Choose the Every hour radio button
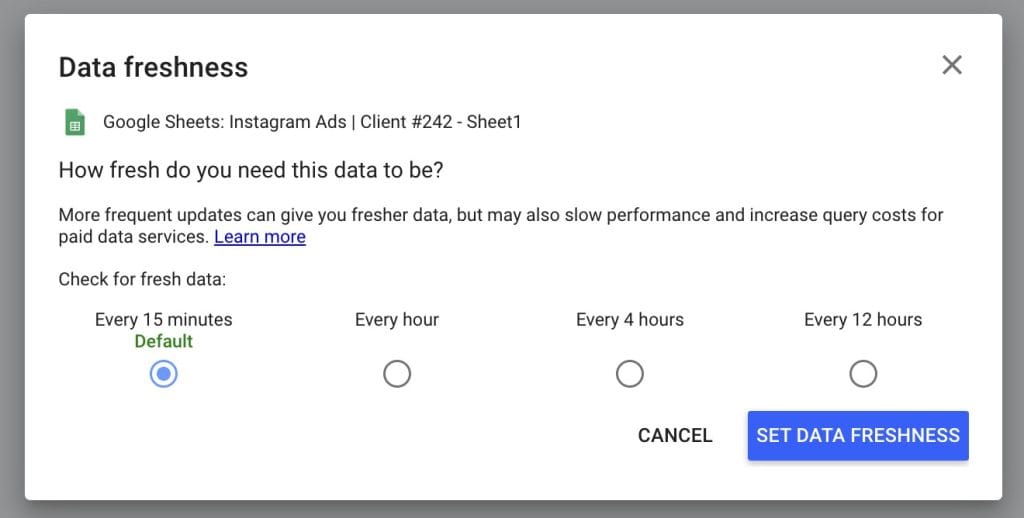The width and height of the screenshot is (1024, 518). click(397, 374)
